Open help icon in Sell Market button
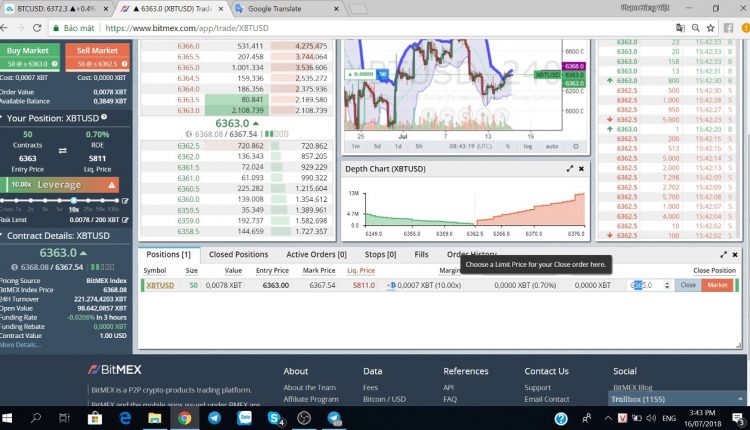Viewport: 750px width, 430px height. click(x=124, y=64)
